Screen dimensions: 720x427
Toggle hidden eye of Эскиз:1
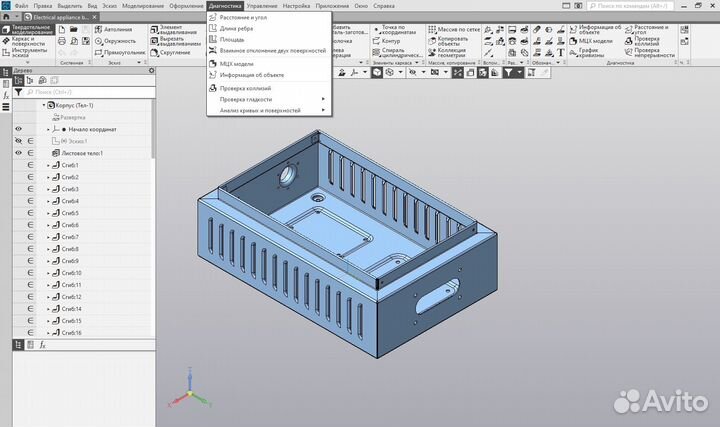click(18, 141)
